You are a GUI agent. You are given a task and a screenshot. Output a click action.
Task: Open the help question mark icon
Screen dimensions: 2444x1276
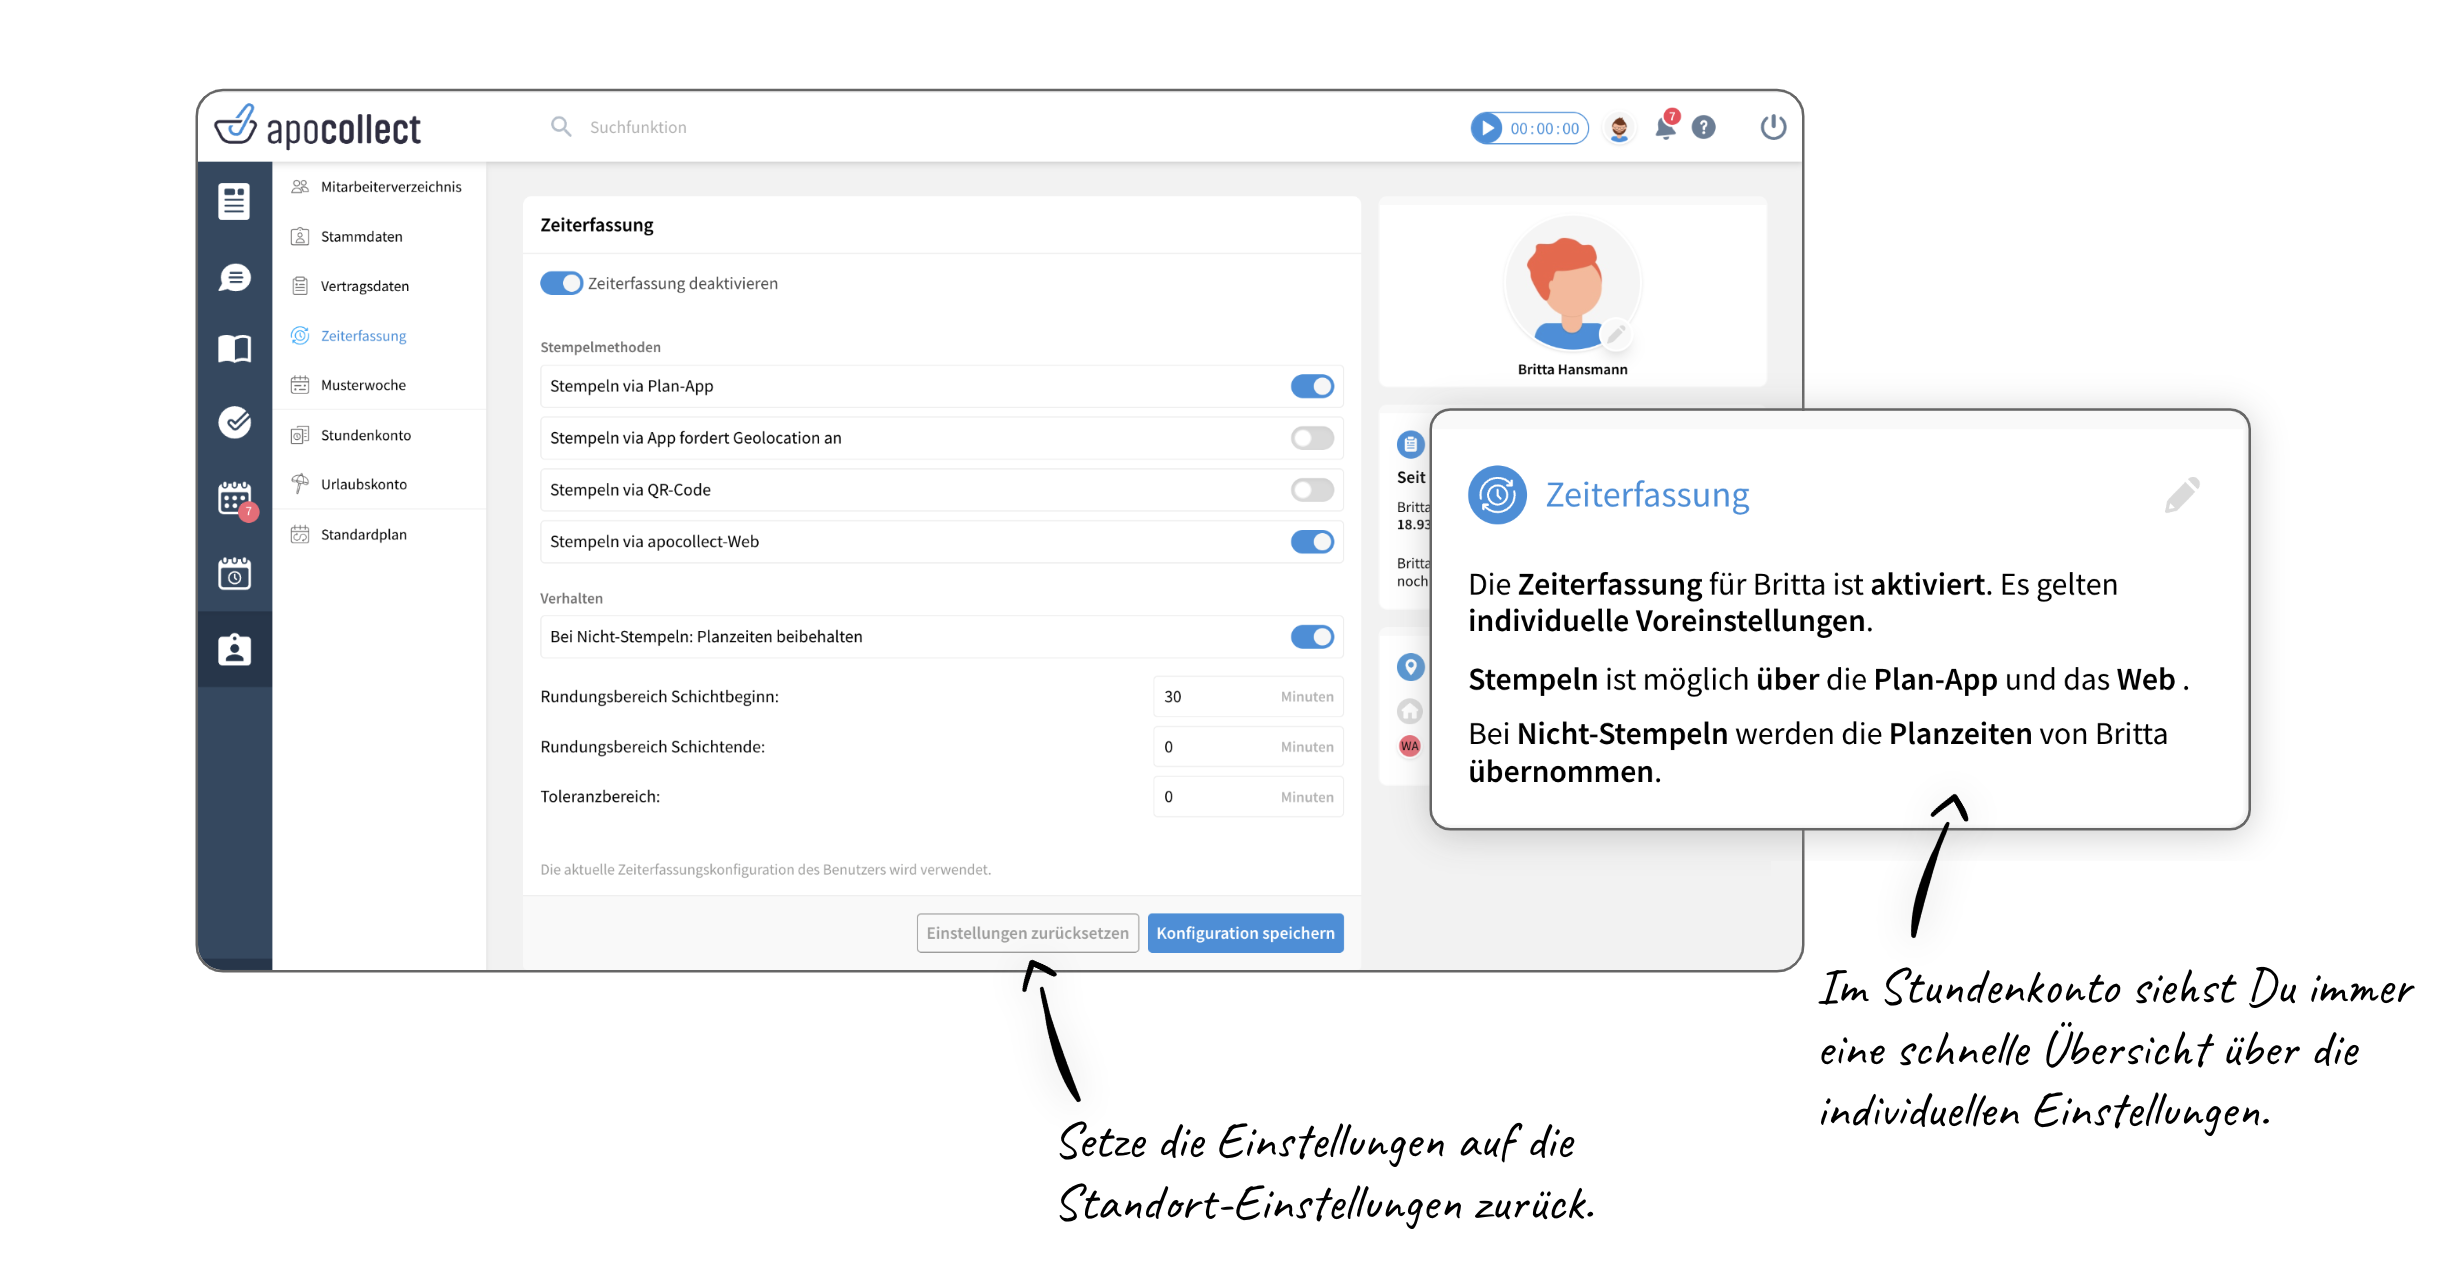coord(1704,128)
